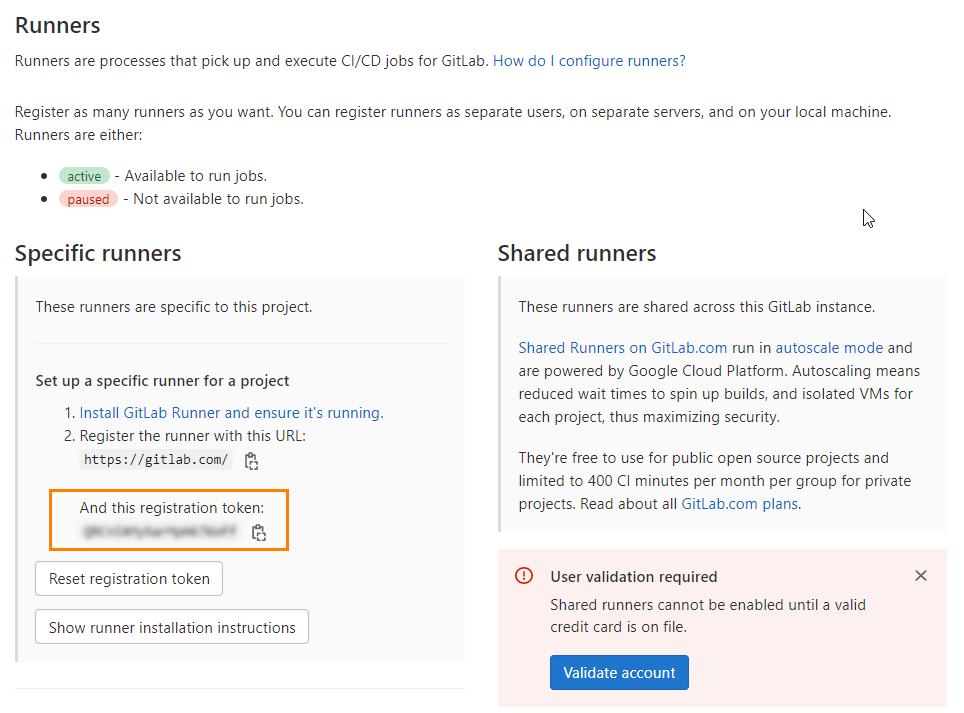The height and width of the screenshot is (713, 964).
Task: Click the https://gitlab.com/ URL field
Action: (x=155, y=461)
